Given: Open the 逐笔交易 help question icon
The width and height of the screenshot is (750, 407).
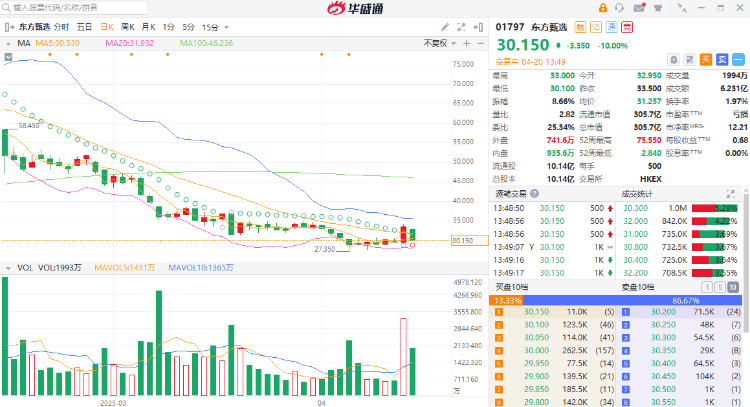Looking at the screenshot, I should [534, 194].
